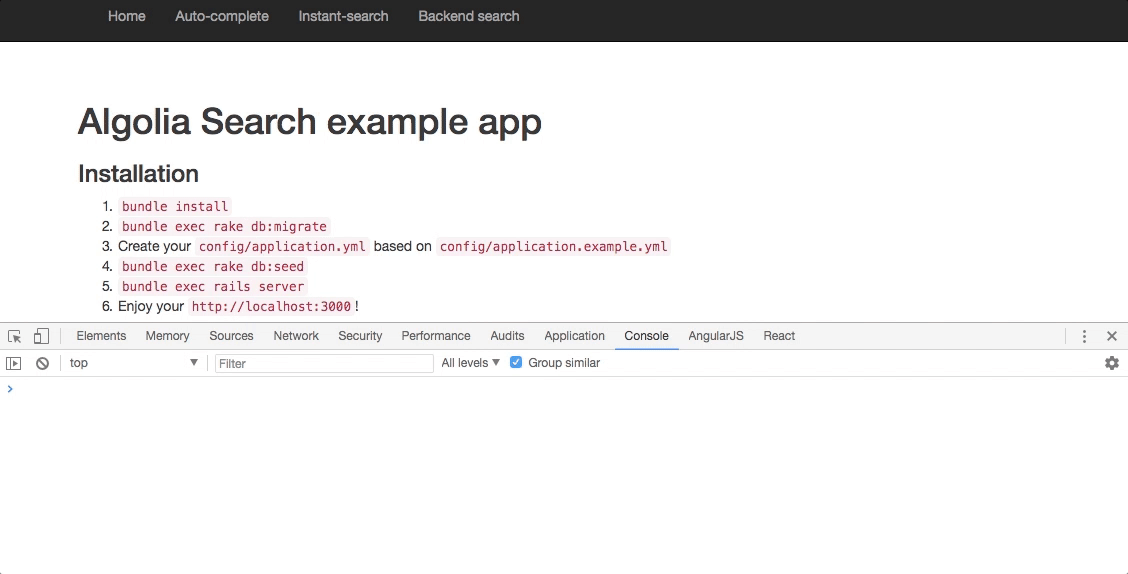Switch to the Memory tab

point(168,336)
